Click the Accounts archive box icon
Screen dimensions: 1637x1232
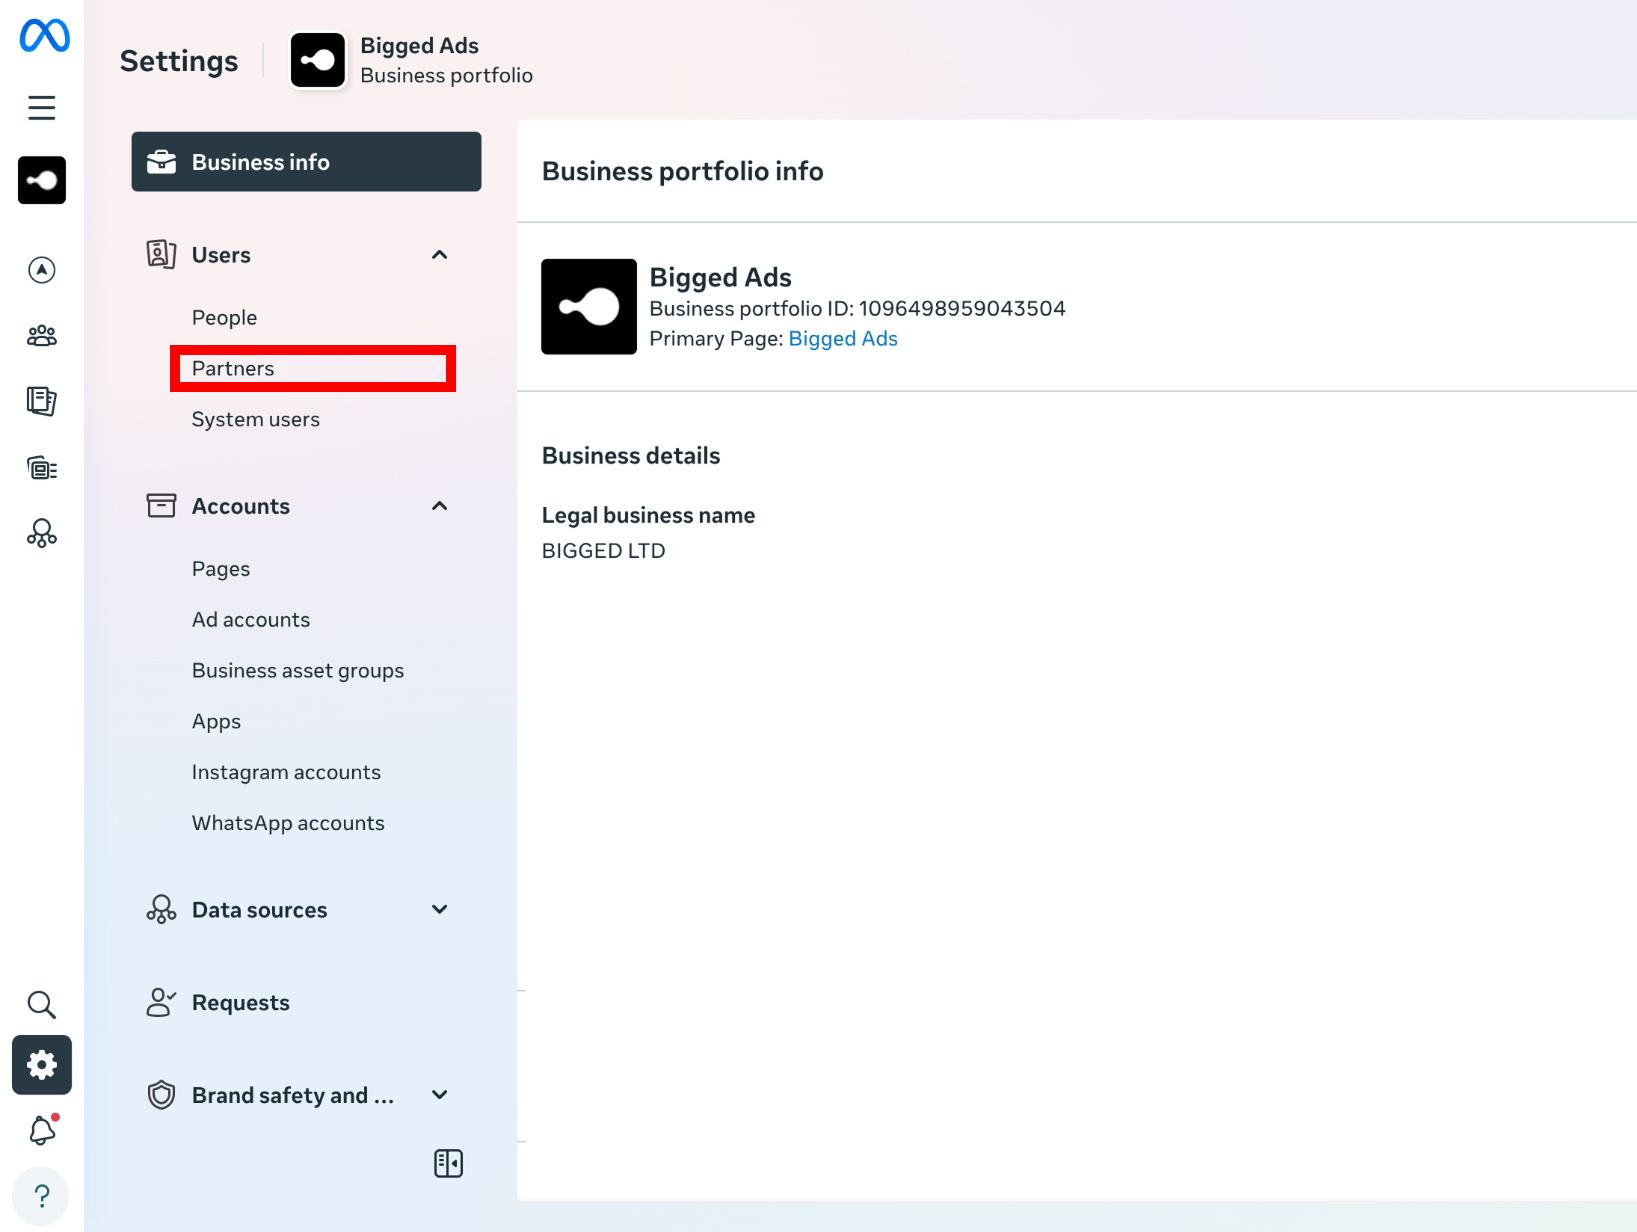(161, 506)
